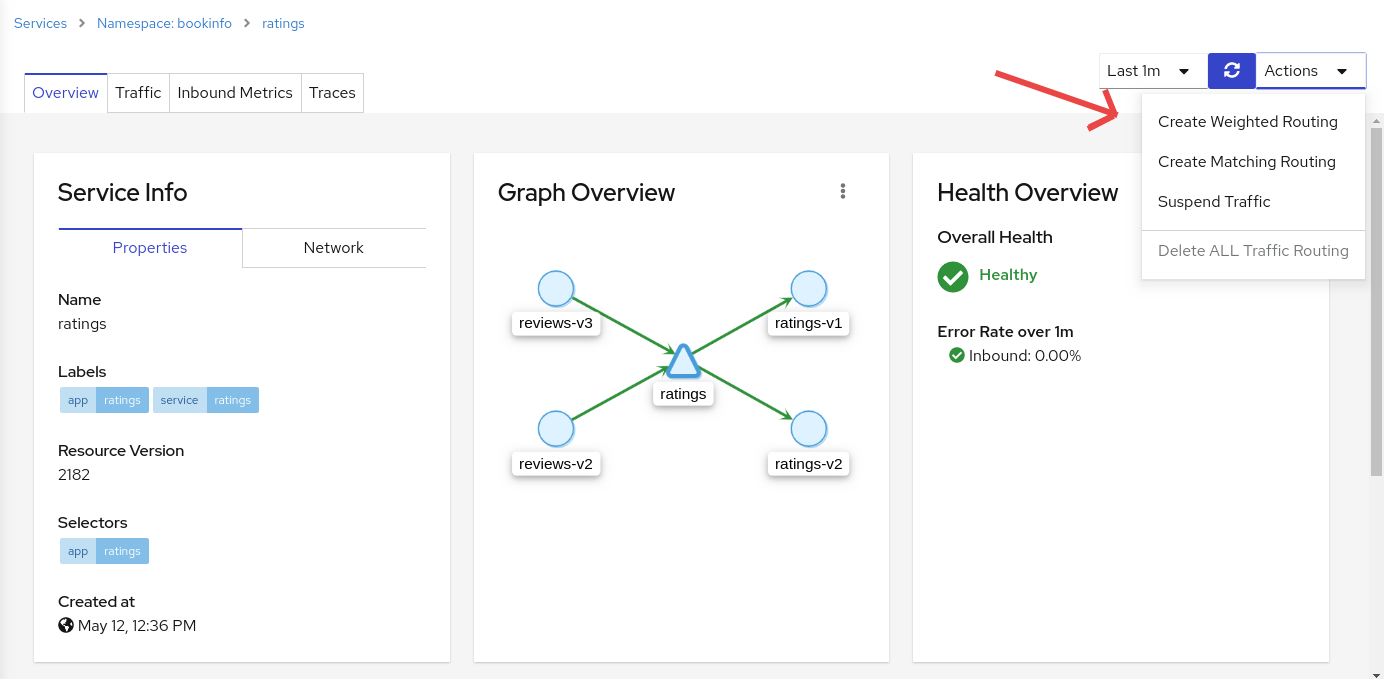Choose Create Weighted Routing from menu

point(1247,122)
